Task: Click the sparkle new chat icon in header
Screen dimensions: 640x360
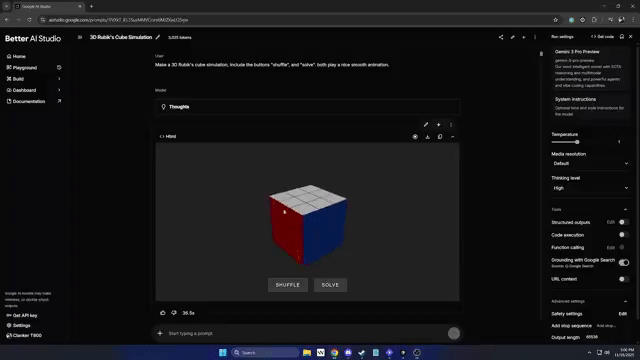Action: coord(524,37)
